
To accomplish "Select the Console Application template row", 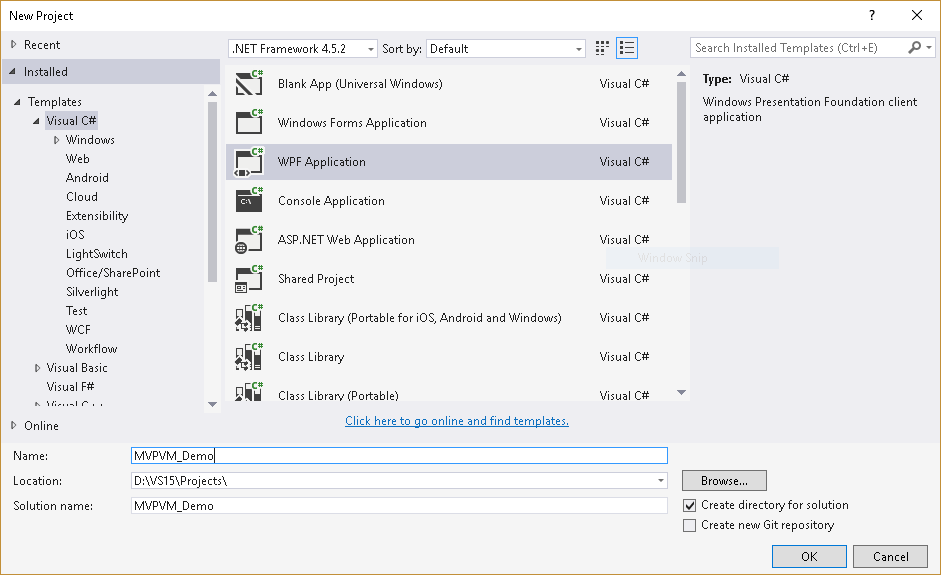I will tap(449, 200).
